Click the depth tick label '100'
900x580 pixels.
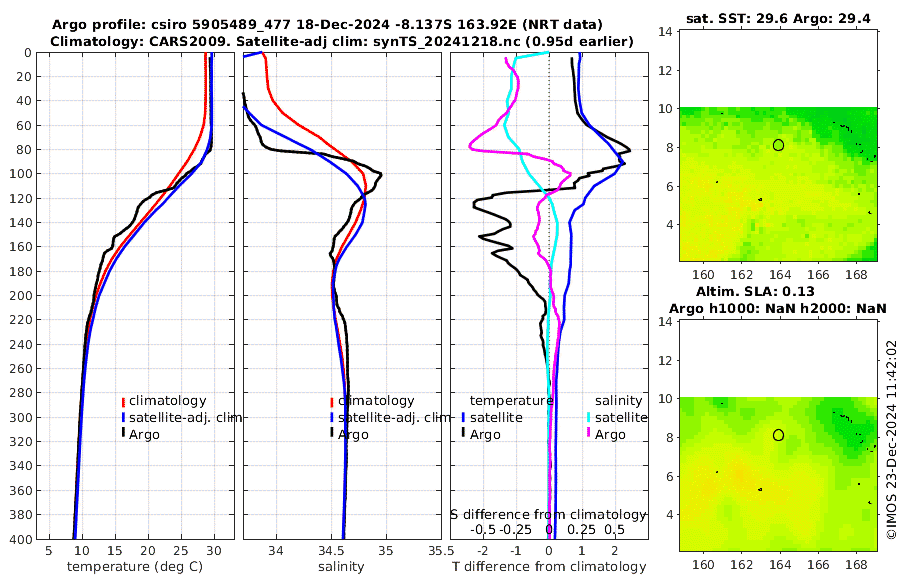coord(21,174)
